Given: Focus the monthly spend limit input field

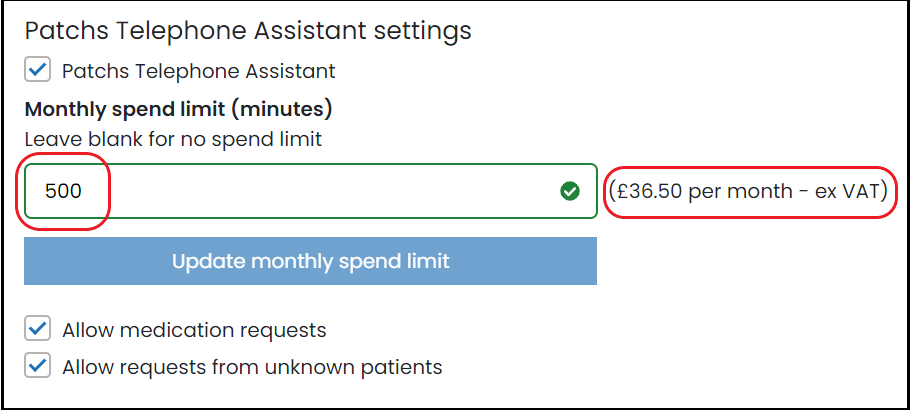Looking at the screenshot, I should coord(310,191).
